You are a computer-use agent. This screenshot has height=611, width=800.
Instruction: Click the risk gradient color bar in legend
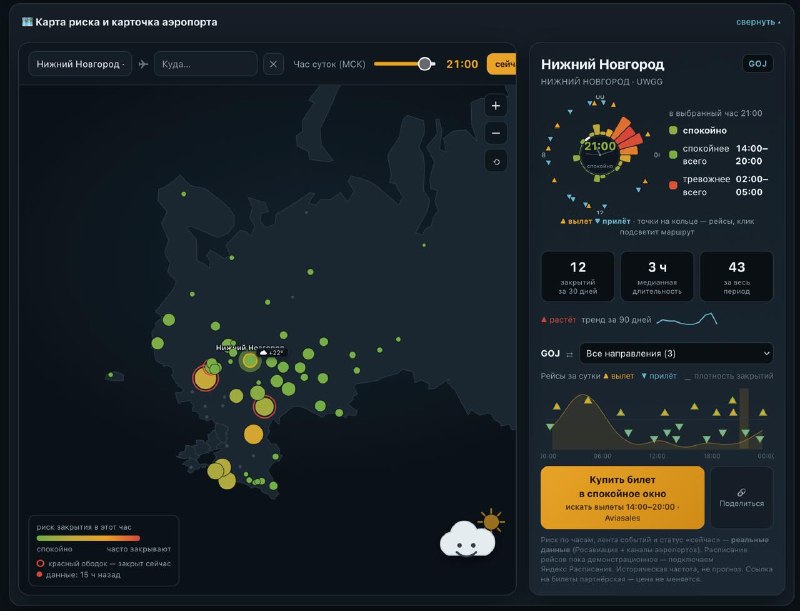tap(88, 538)
